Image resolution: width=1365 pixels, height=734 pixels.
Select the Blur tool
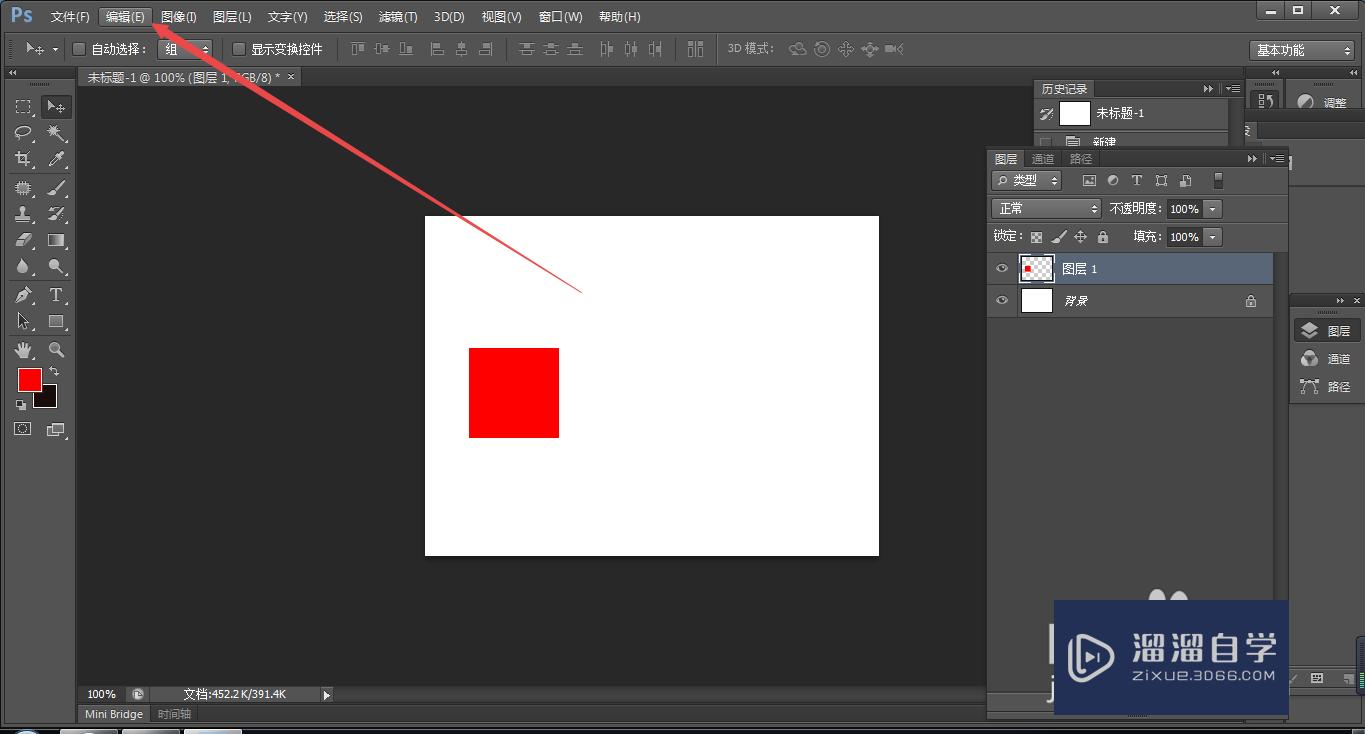coord(24,267)
